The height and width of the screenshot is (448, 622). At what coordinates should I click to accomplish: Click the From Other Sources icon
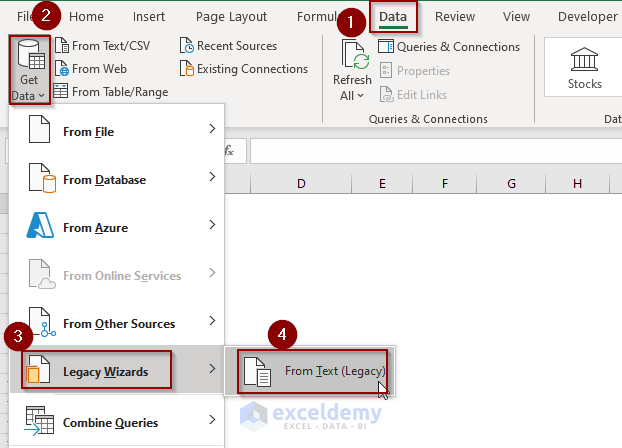tap(42, 322)
